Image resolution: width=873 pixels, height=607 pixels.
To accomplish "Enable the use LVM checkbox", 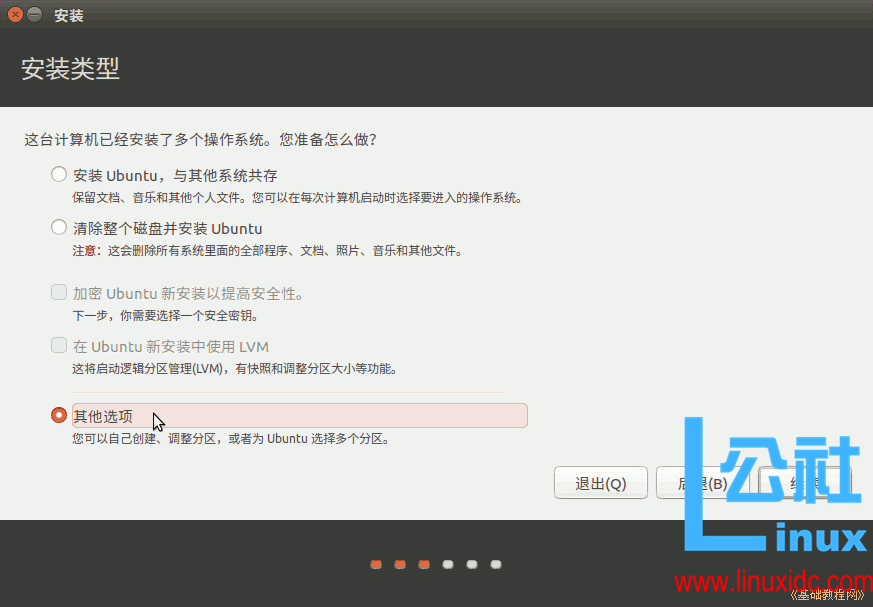I will [x=59, y=345].
